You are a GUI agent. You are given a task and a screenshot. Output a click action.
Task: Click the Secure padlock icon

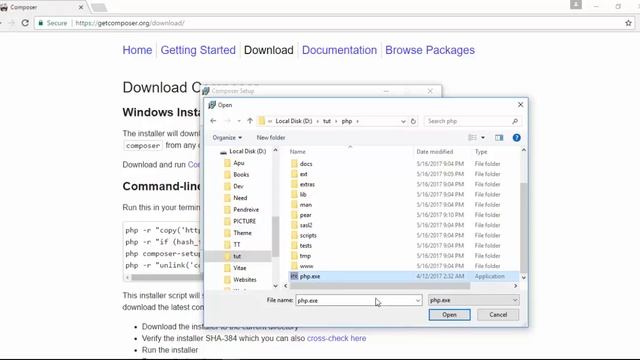[x=40, y=23]
